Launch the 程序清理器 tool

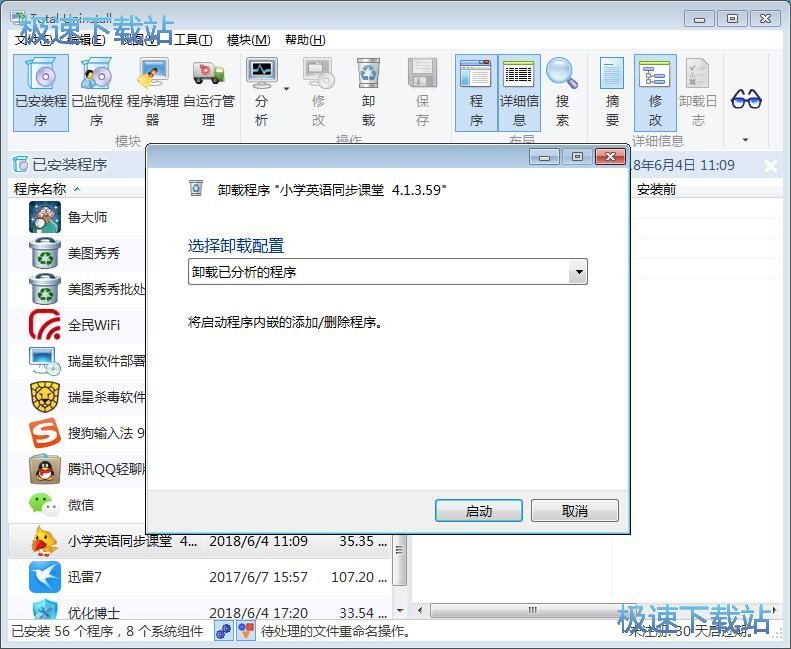(153, 93)
